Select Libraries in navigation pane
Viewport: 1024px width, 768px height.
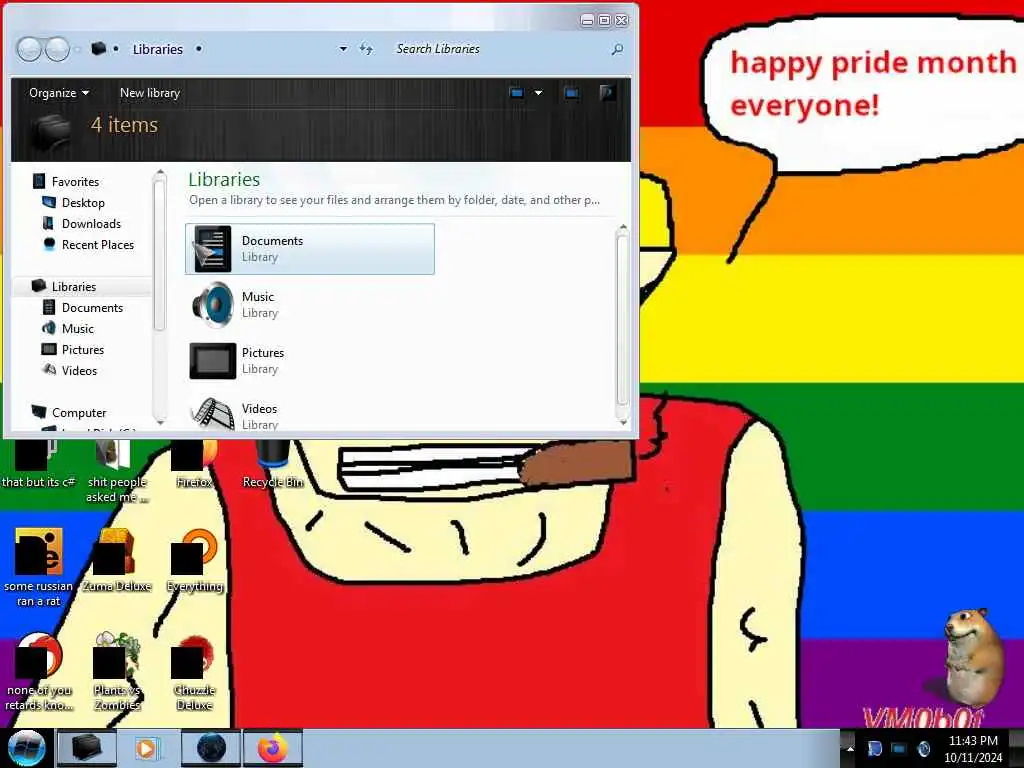click(x=74, y=287)
